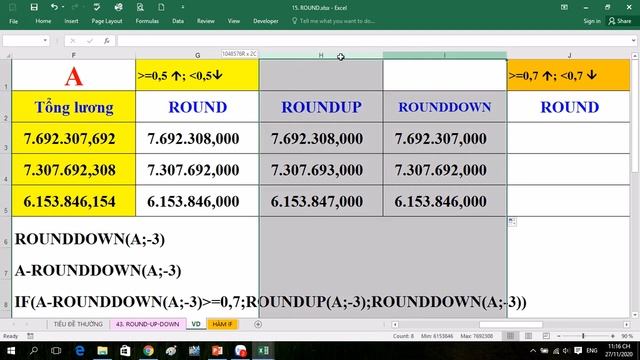Open the Windows Start menu

click(x=11, y=351)
